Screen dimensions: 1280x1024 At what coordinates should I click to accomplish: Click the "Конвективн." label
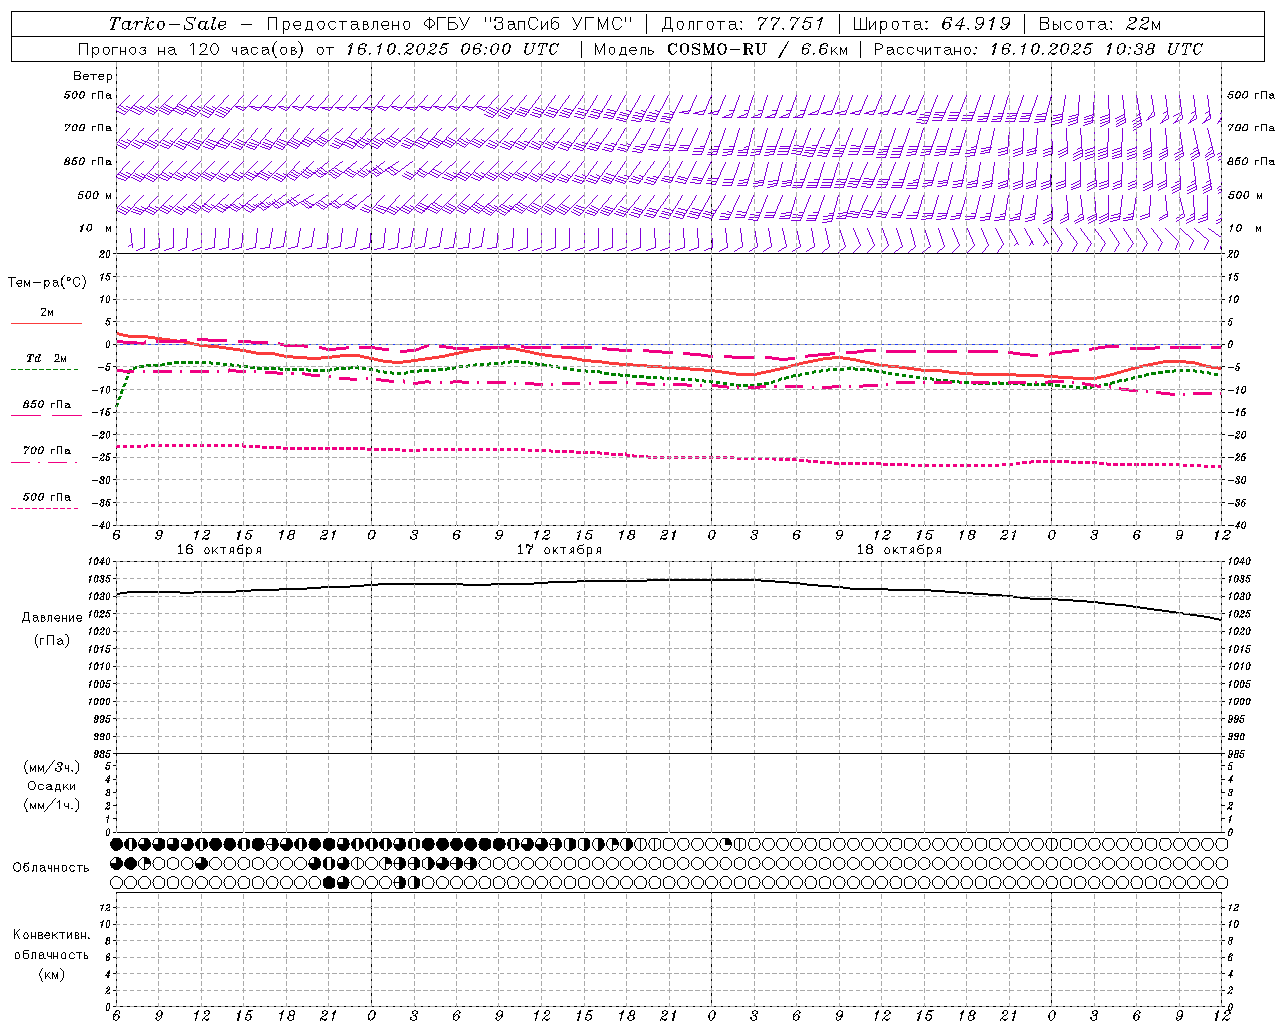click(52, 935)
